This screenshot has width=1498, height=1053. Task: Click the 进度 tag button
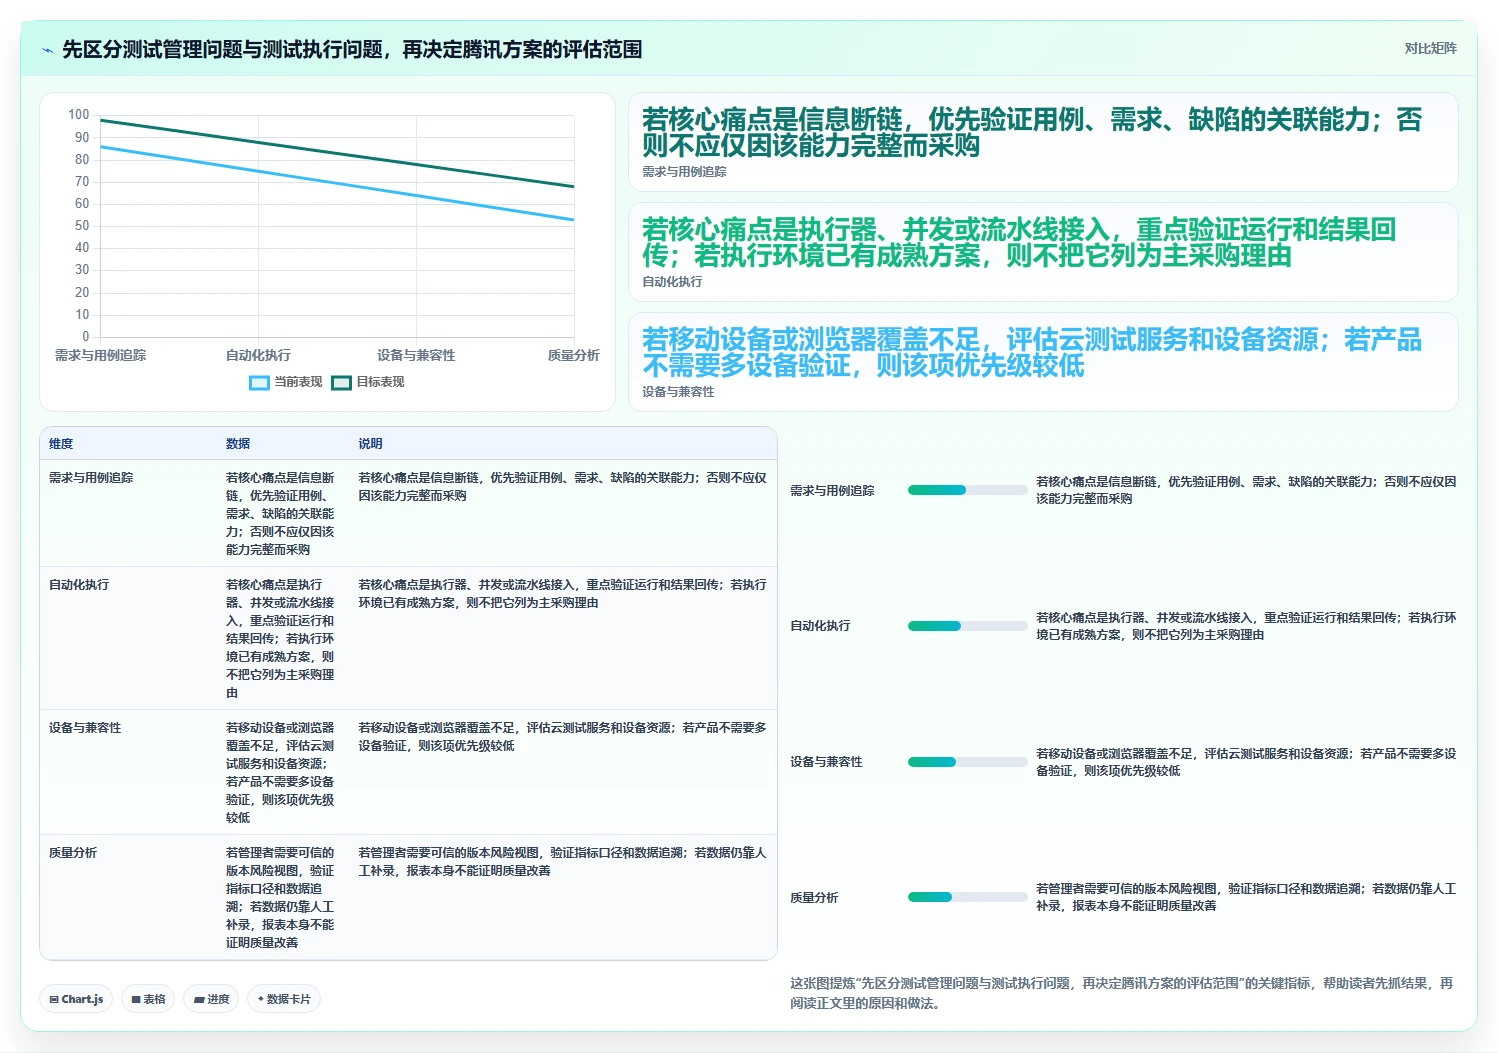(211, 999)
